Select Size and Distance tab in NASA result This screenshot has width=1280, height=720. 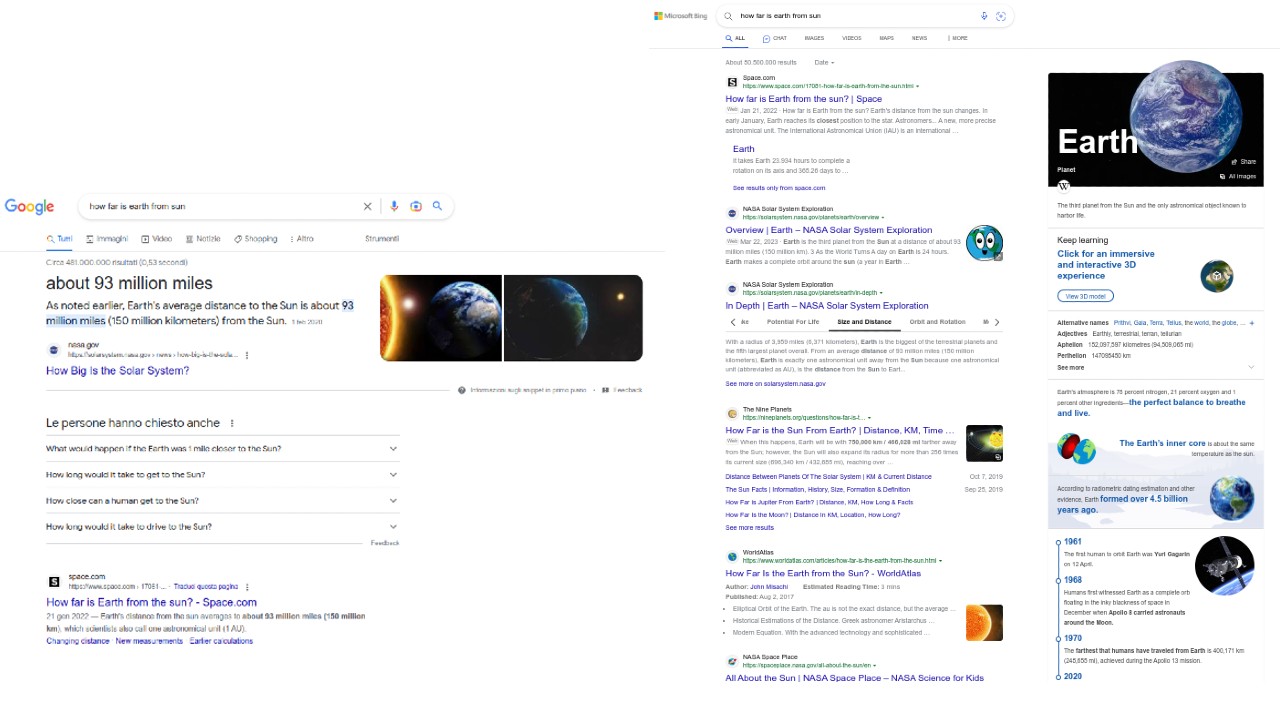pos(864,322)
